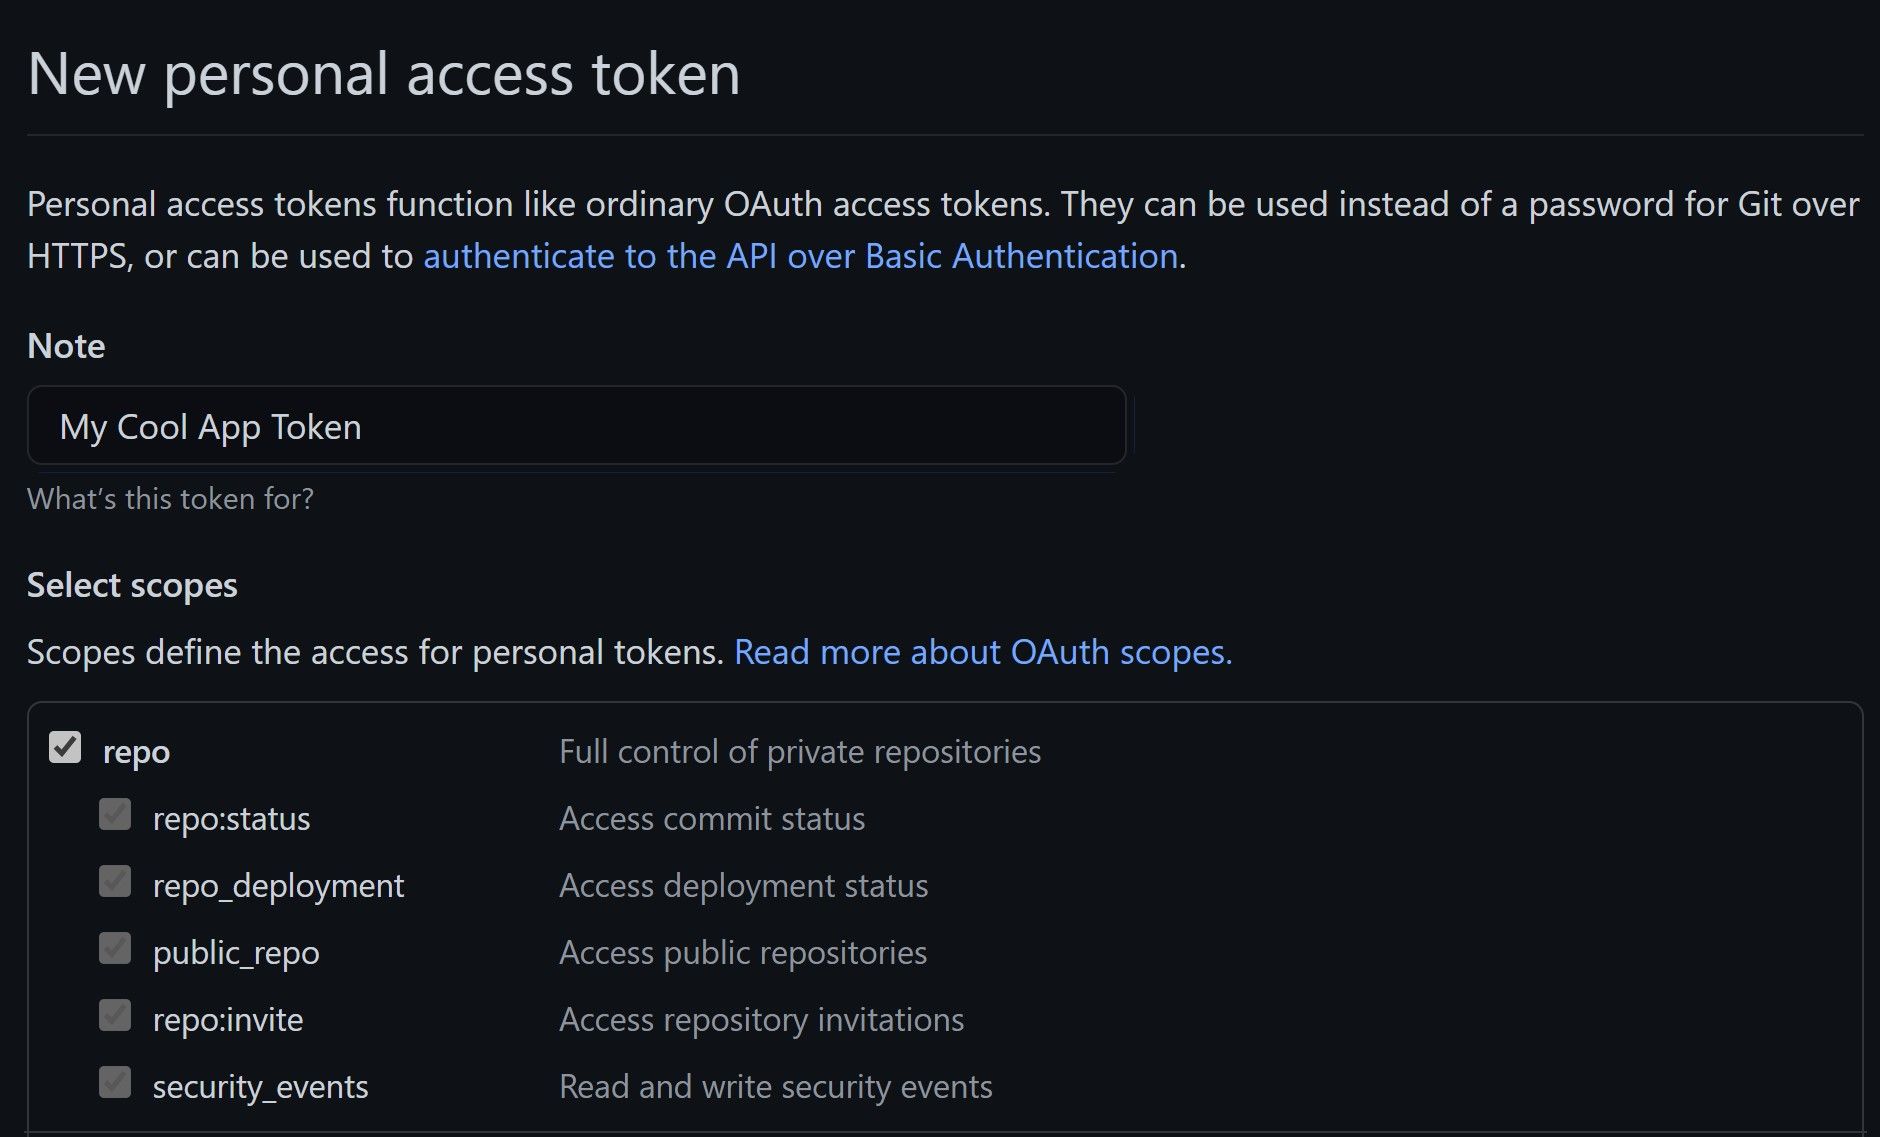Open the Basic Authentication documentation link
1880x1137 pixels.
(800, 256)
